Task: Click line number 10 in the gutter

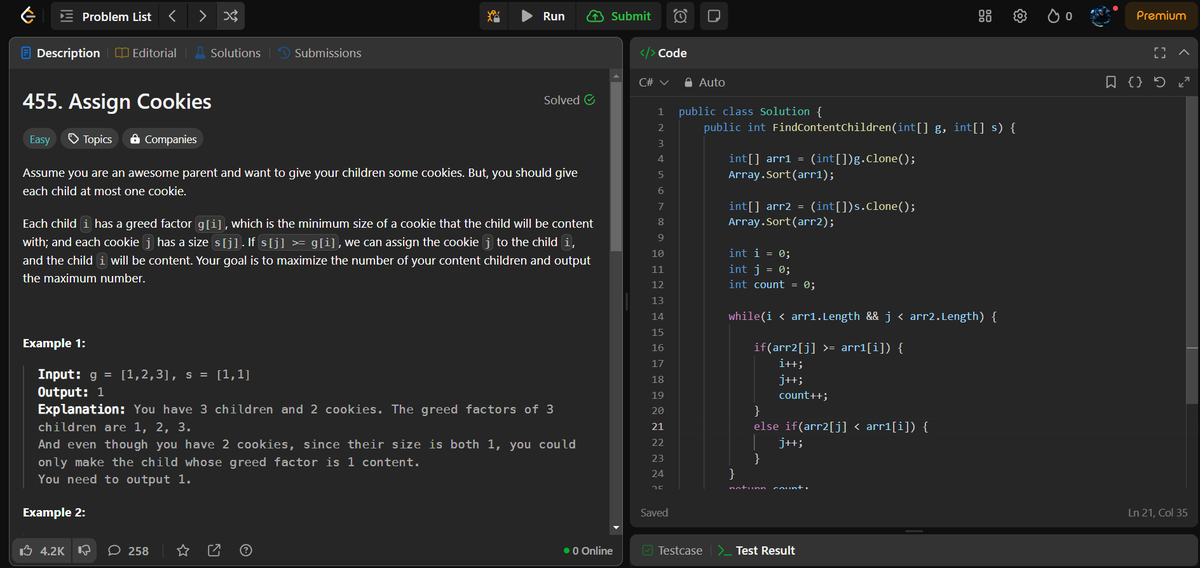Action: coord(657,254)
